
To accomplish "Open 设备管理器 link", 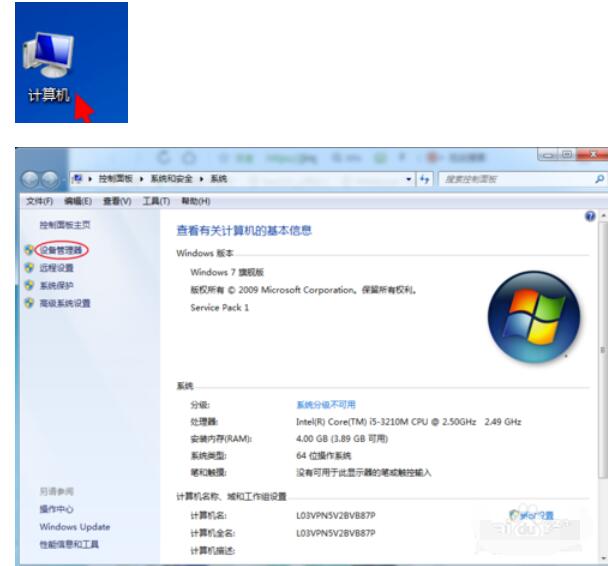I will pyautogui.click(x=61, y=250).
